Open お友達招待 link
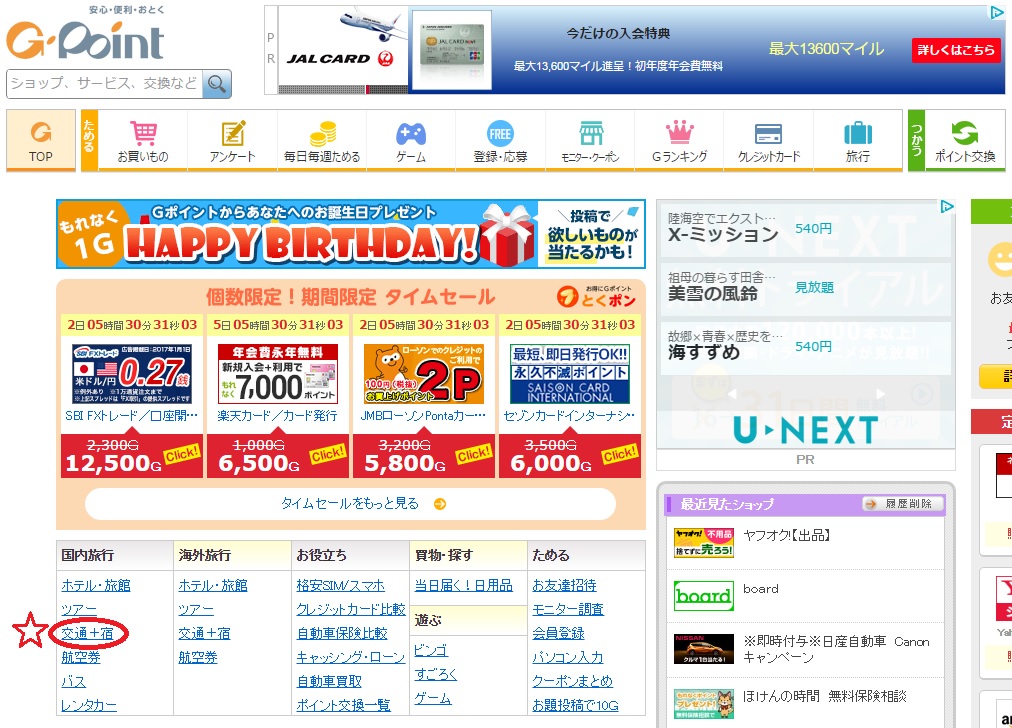The image size is (1012, 728). point(564,585)
